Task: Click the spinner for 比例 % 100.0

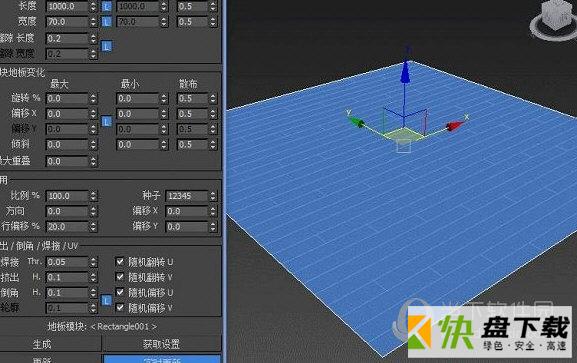Action: tap(93, 196)
